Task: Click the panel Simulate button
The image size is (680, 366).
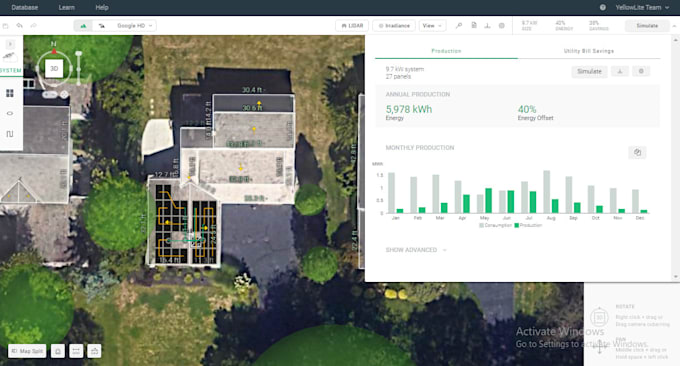Action: pyautogui.click(x=589, y=71)
